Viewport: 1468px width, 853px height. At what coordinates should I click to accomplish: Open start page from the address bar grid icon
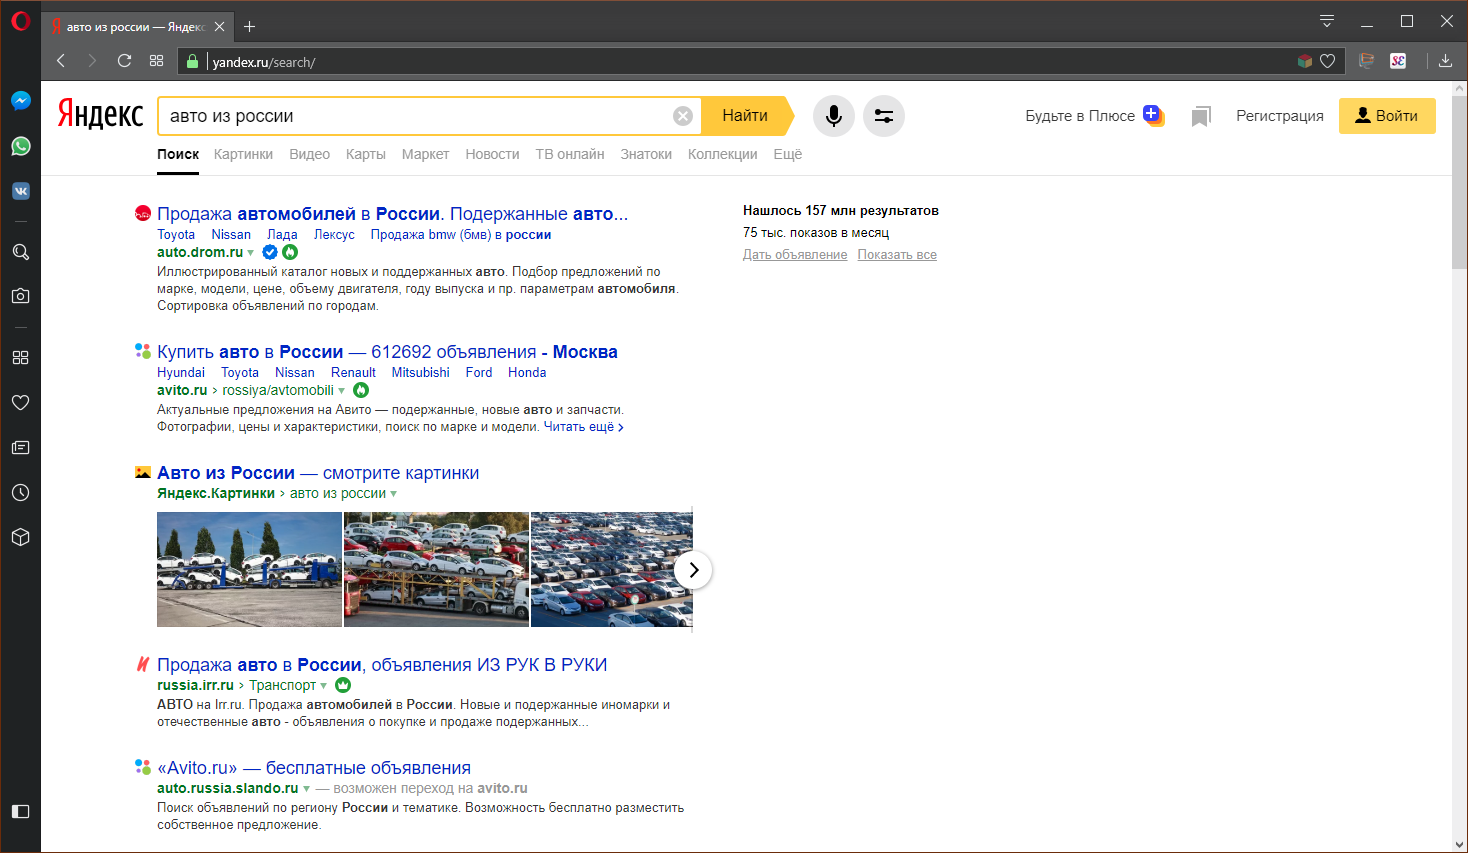(156, 61)
